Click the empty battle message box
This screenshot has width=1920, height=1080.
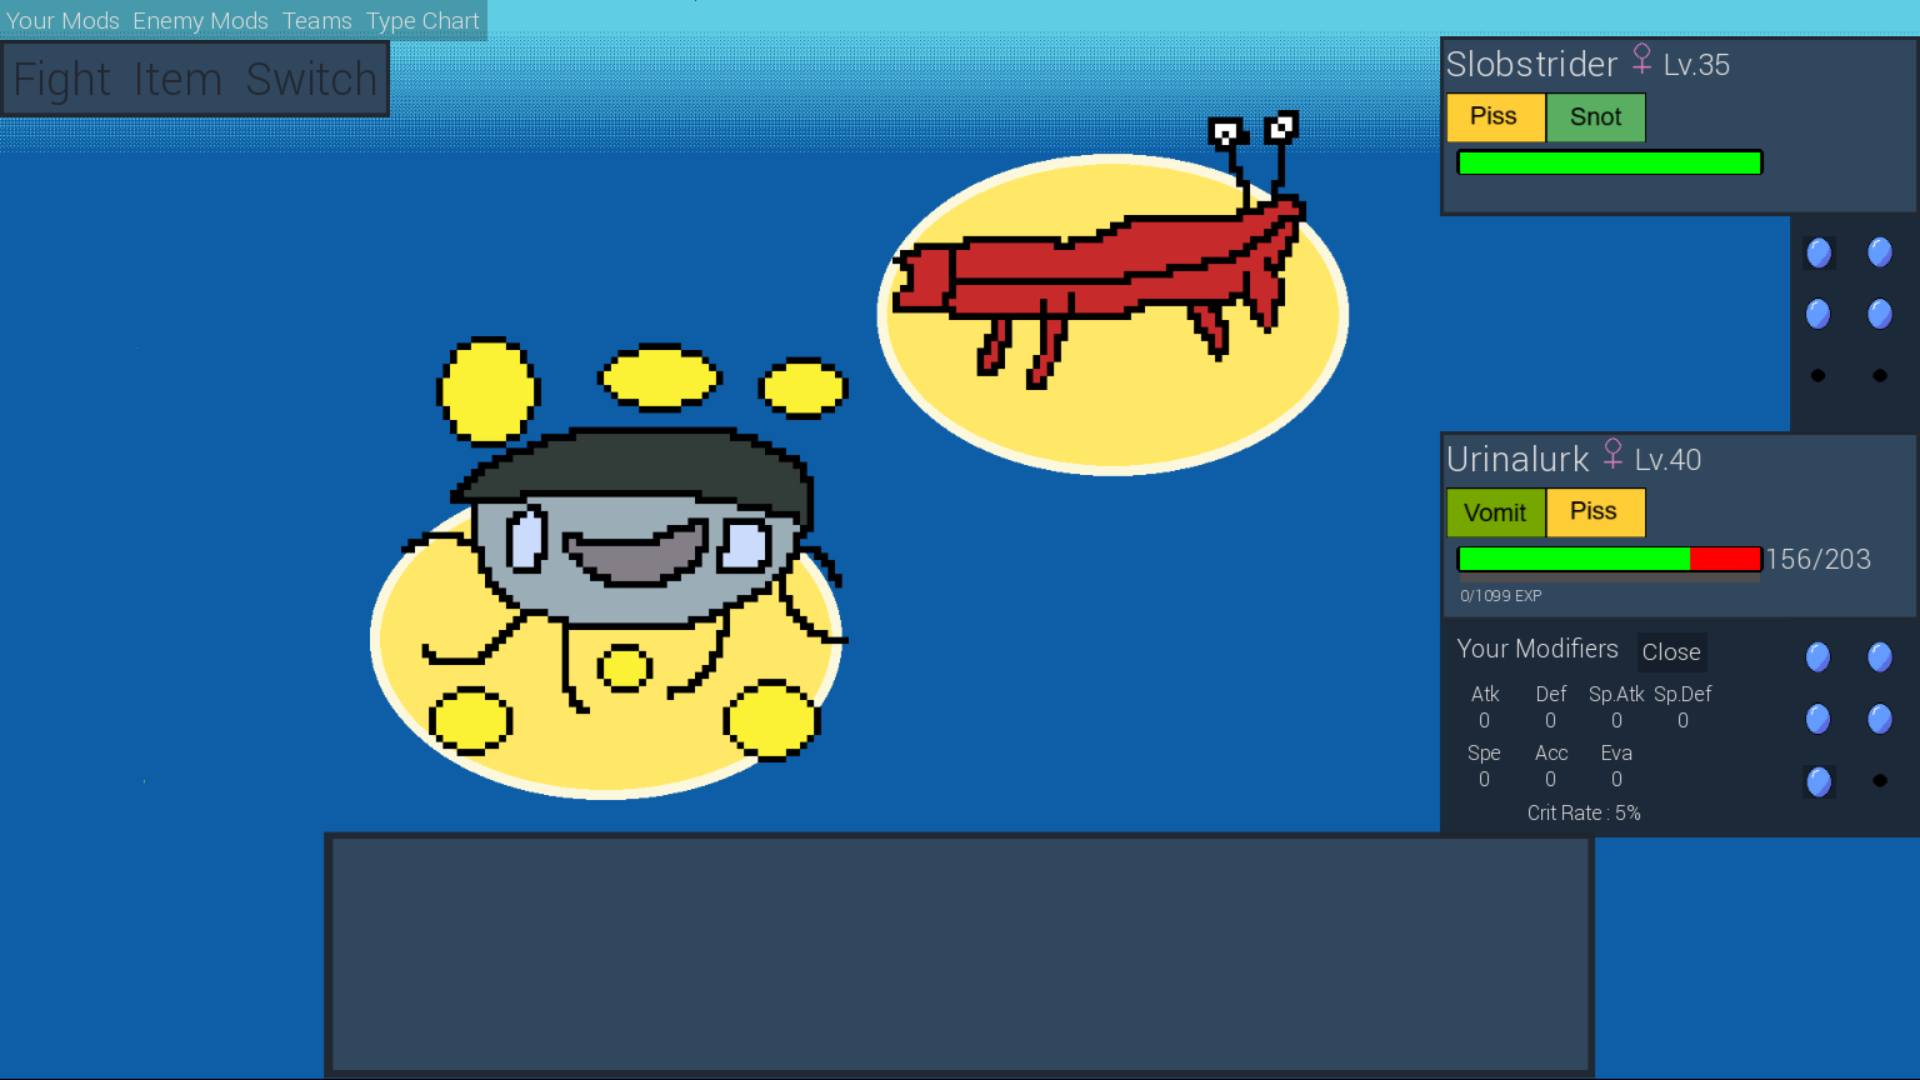pyautogui.click(x=959, y=955)
